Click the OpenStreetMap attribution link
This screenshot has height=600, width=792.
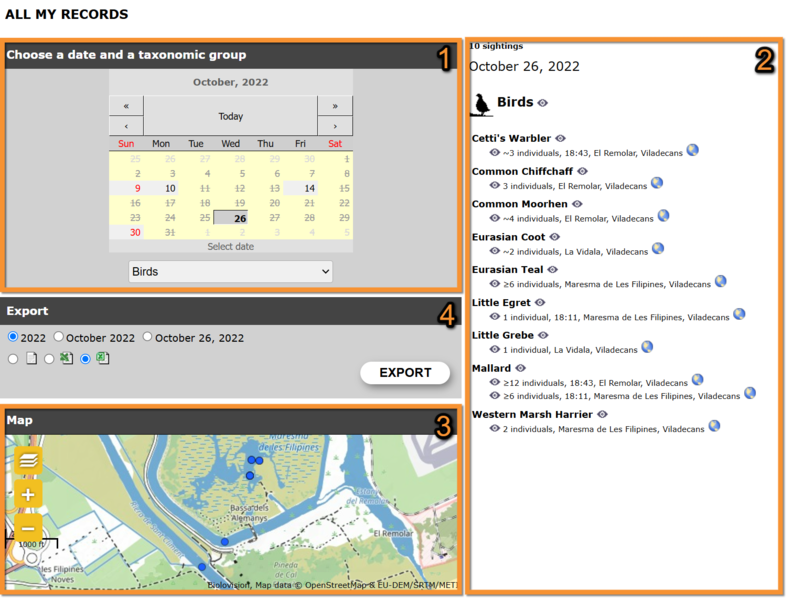coord(341,585)
